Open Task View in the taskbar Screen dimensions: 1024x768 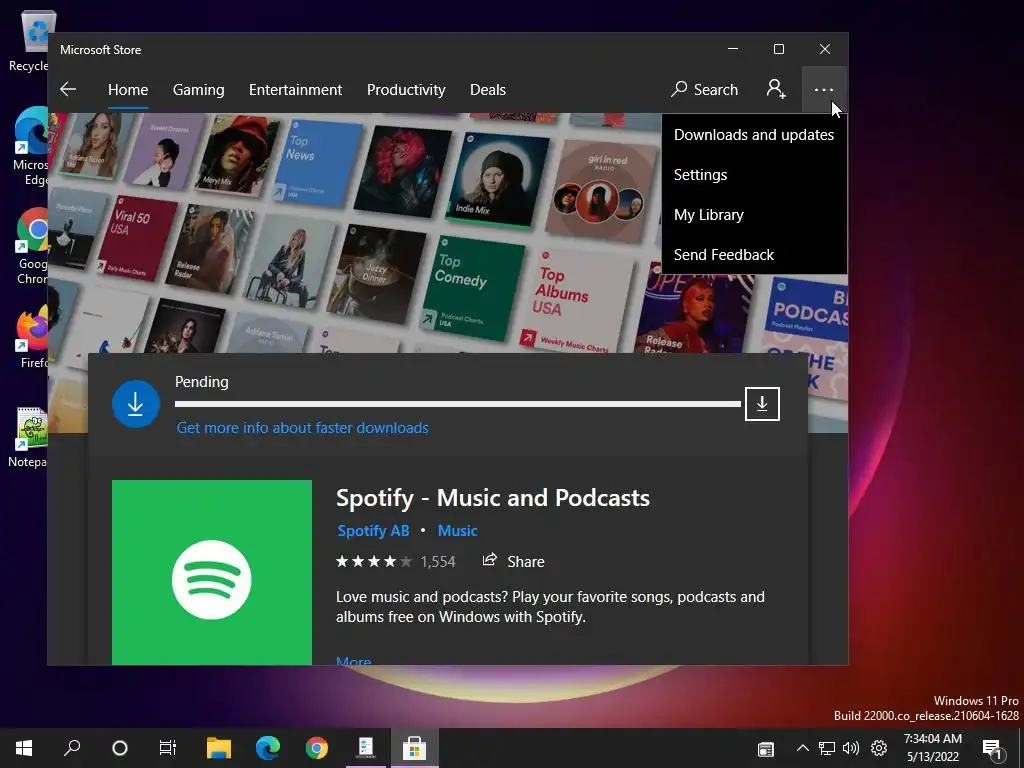click(168, 748)
